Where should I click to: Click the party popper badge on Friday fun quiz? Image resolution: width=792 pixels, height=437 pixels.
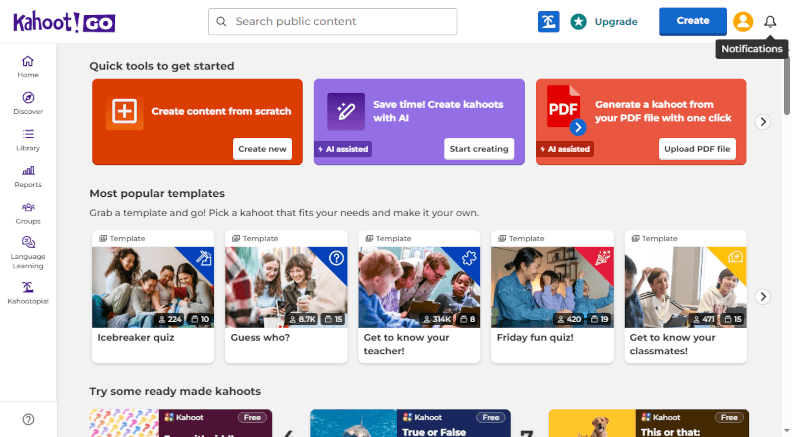(x=603, y=258)
